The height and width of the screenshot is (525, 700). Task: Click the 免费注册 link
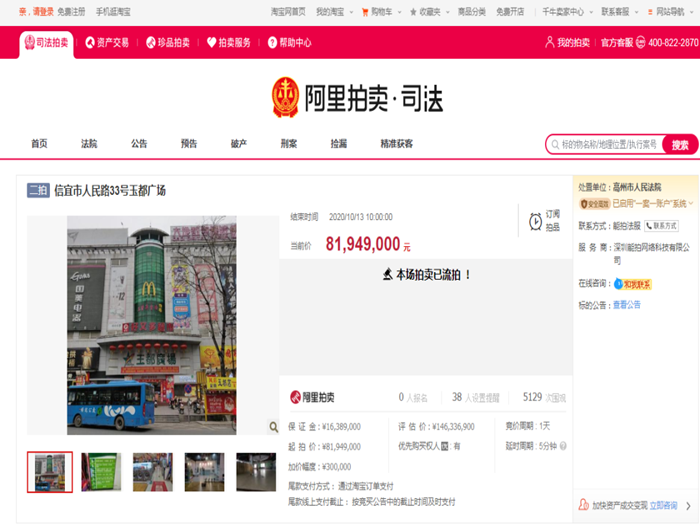pos(71,12)
